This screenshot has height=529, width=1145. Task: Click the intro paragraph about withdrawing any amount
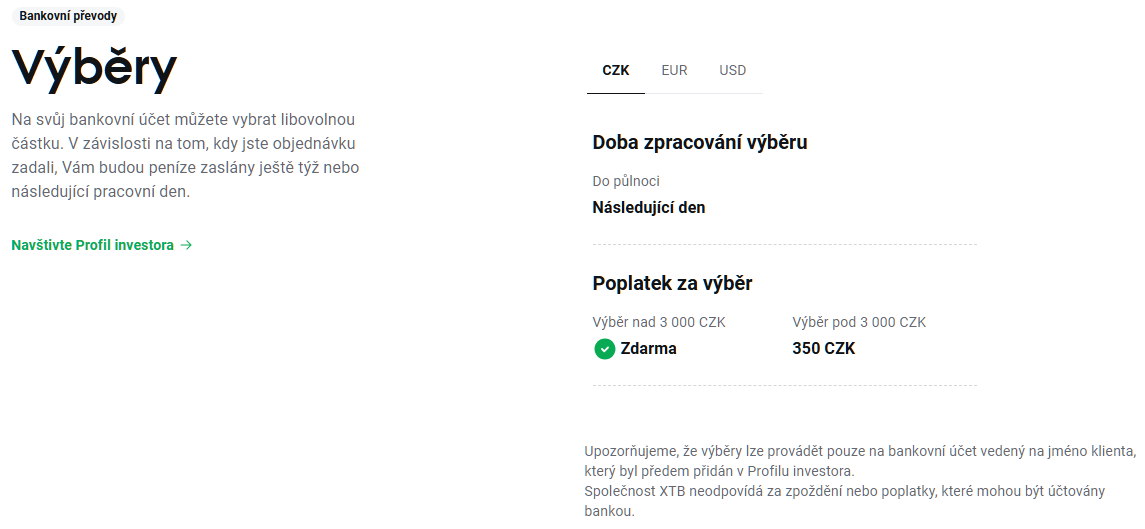(x=185, y=155)
